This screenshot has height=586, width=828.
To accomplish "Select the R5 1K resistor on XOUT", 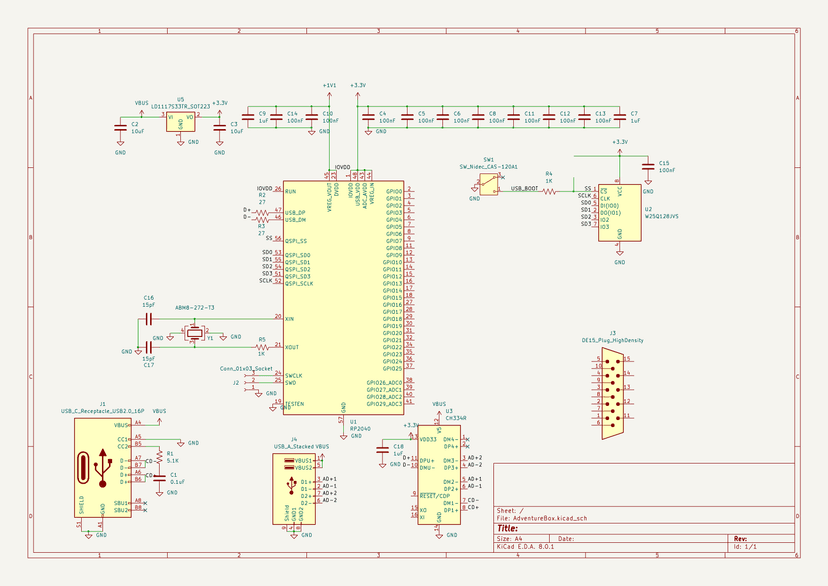I will (262, 347).
